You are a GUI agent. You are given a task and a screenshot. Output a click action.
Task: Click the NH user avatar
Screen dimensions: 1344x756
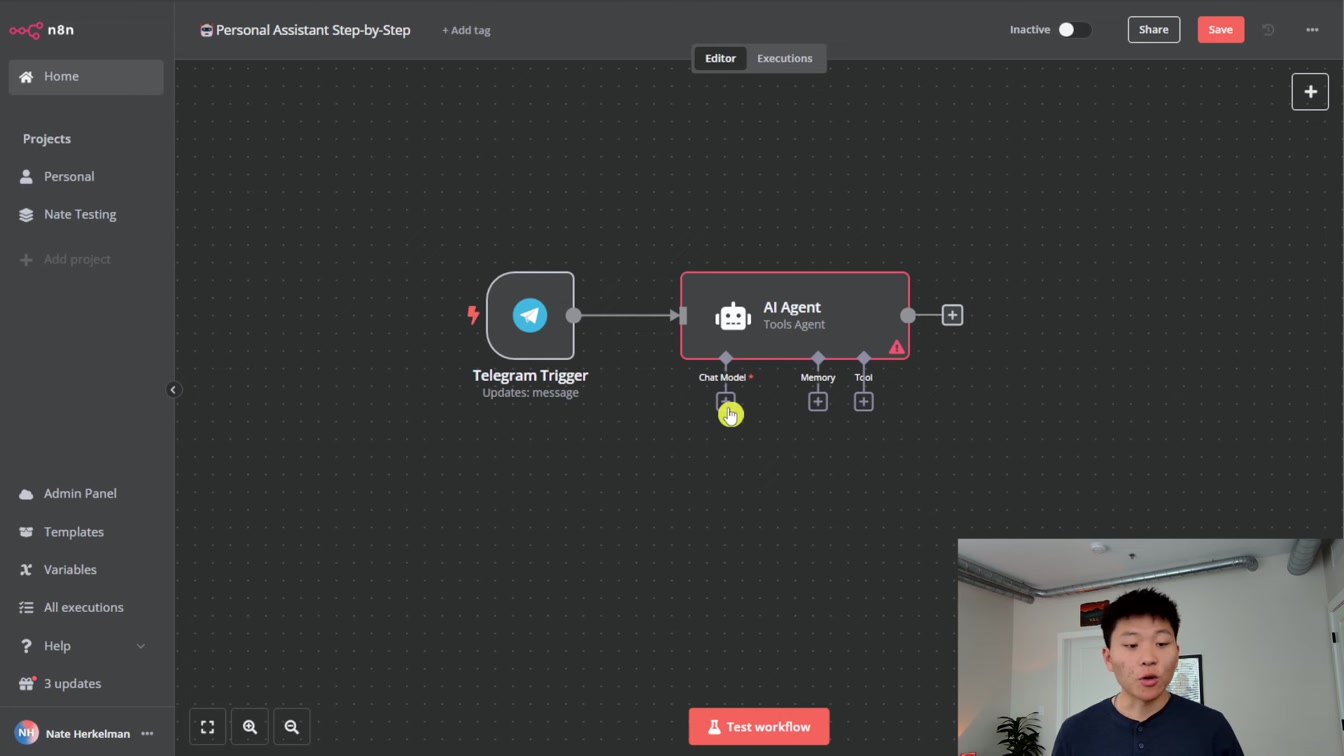pyautogui.click(x=27, y=734)
